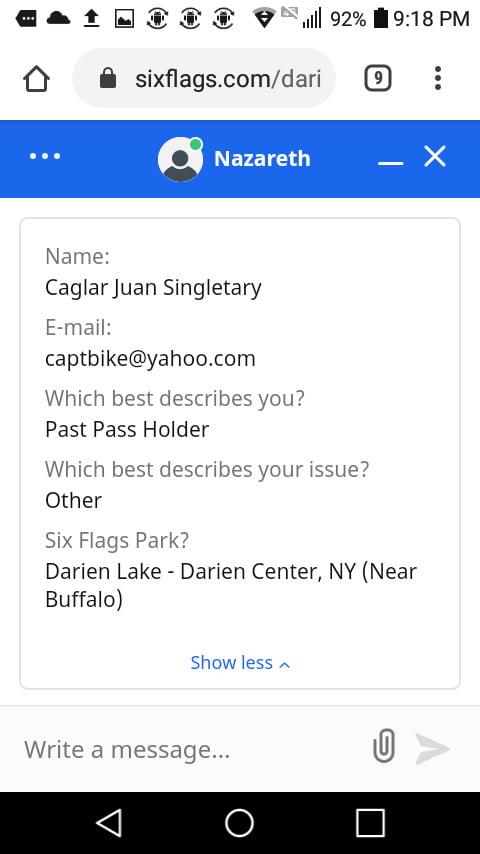Open the chat options three-dot menu
480x854 pixels.
45,156
